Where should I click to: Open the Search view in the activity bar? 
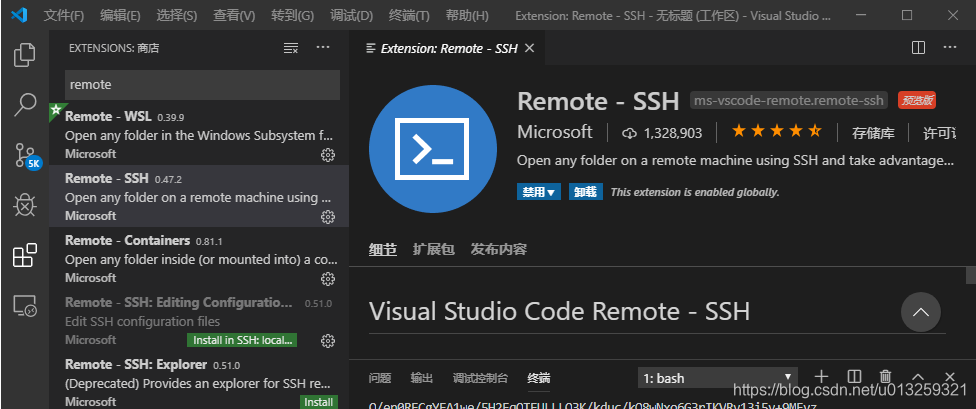click(x=25, y=105)
